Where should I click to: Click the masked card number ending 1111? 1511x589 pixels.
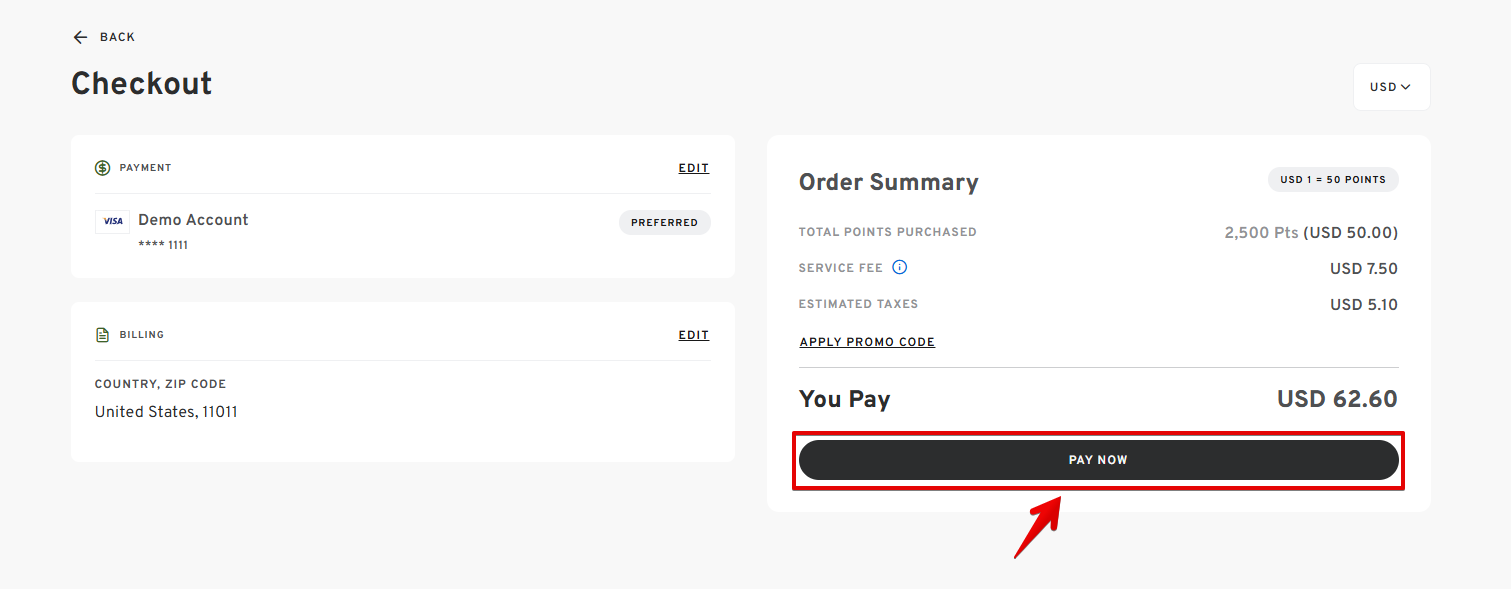pyautogui.click(x=163, y=245)
